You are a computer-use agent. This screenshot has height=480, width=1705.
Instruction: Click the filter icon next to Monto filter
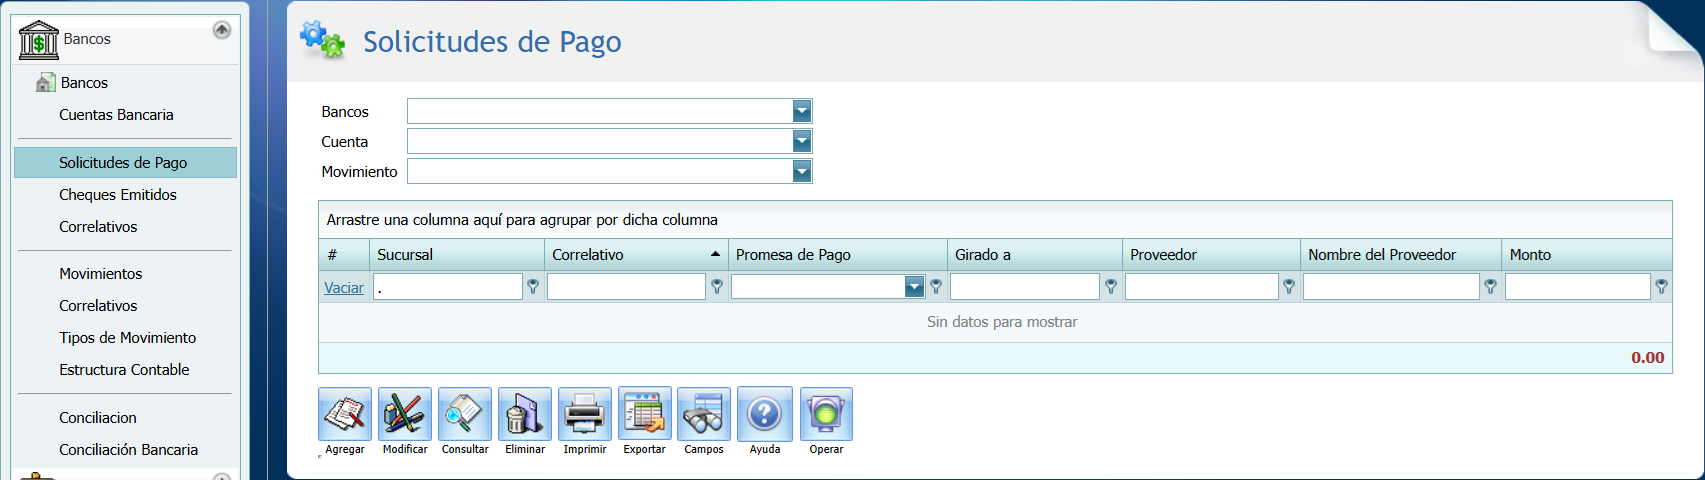click(x=1661, y=287)
